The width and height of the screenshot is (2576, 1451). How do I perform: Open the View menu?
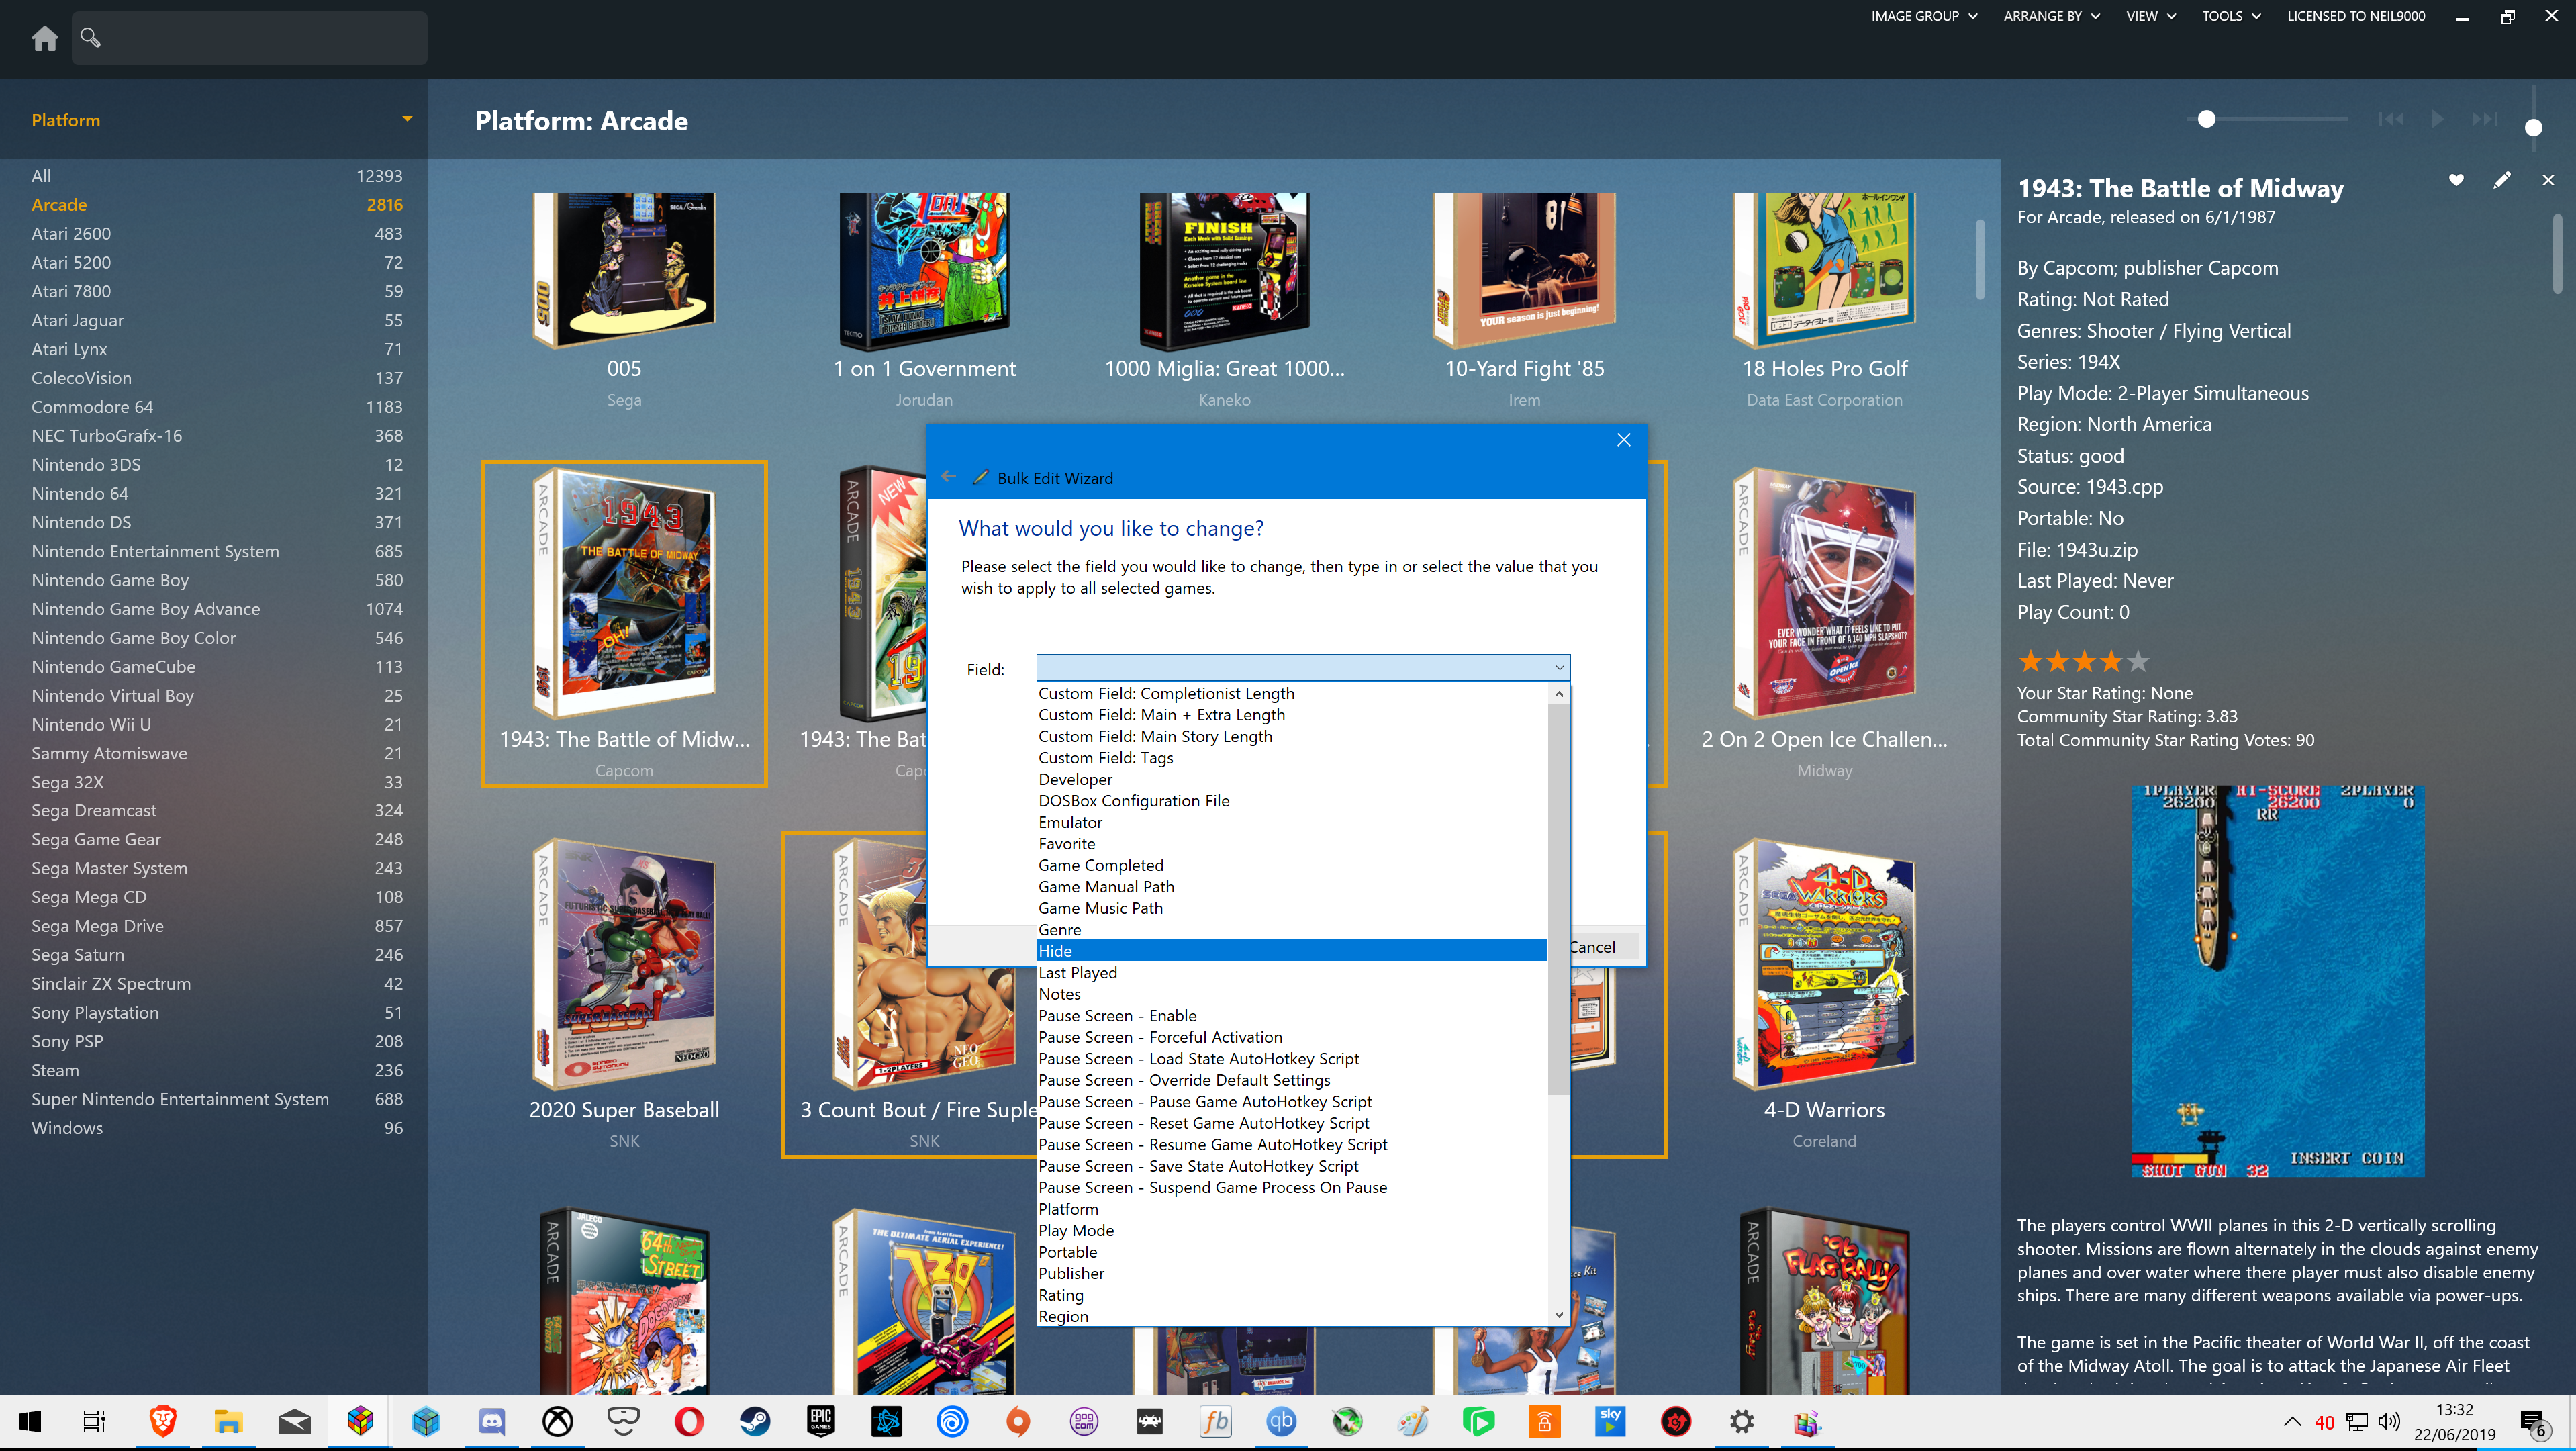(2151, 16)
